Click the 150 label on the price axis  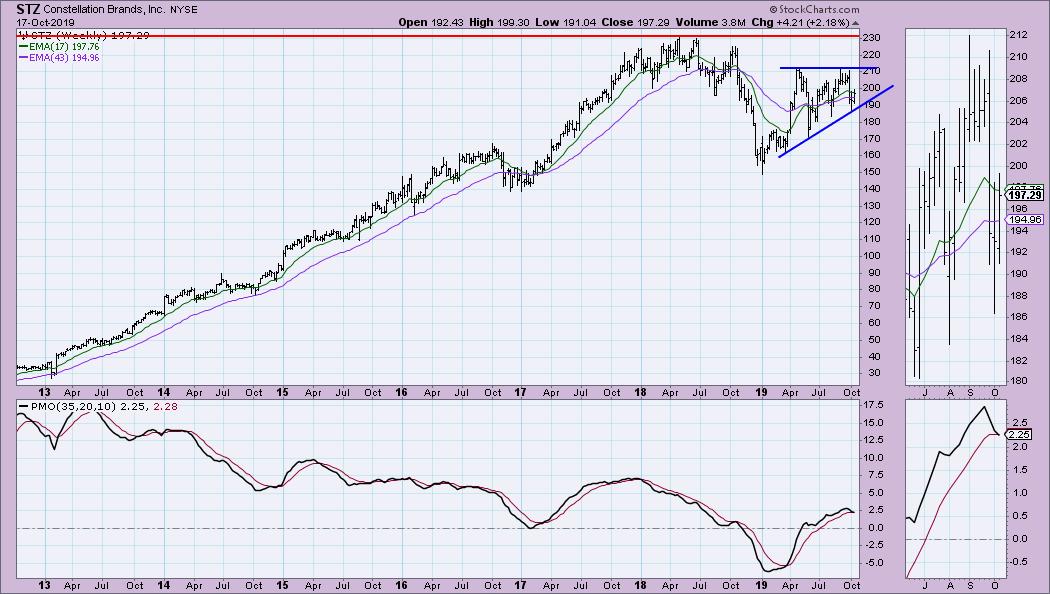(870, 172)
